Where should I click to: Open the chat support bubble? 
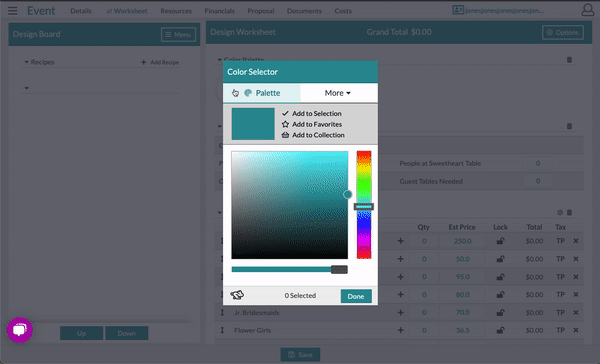(20, 330)
